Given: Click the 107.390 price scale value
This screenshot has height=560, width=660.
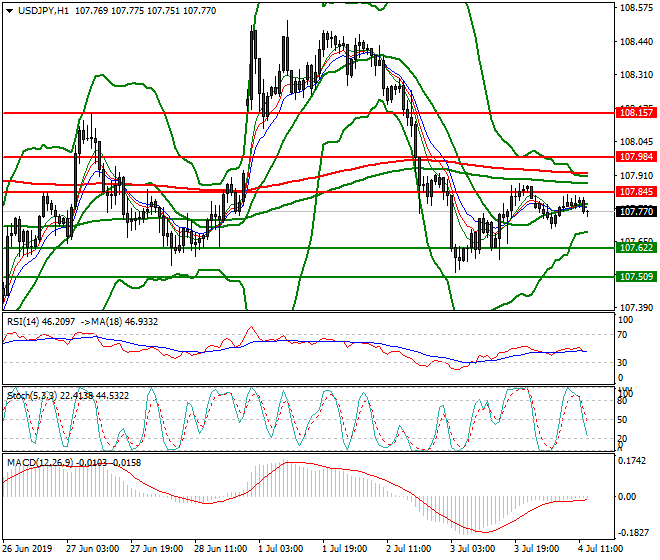Looking at the screenshot, I should click(x=636, y=308).
